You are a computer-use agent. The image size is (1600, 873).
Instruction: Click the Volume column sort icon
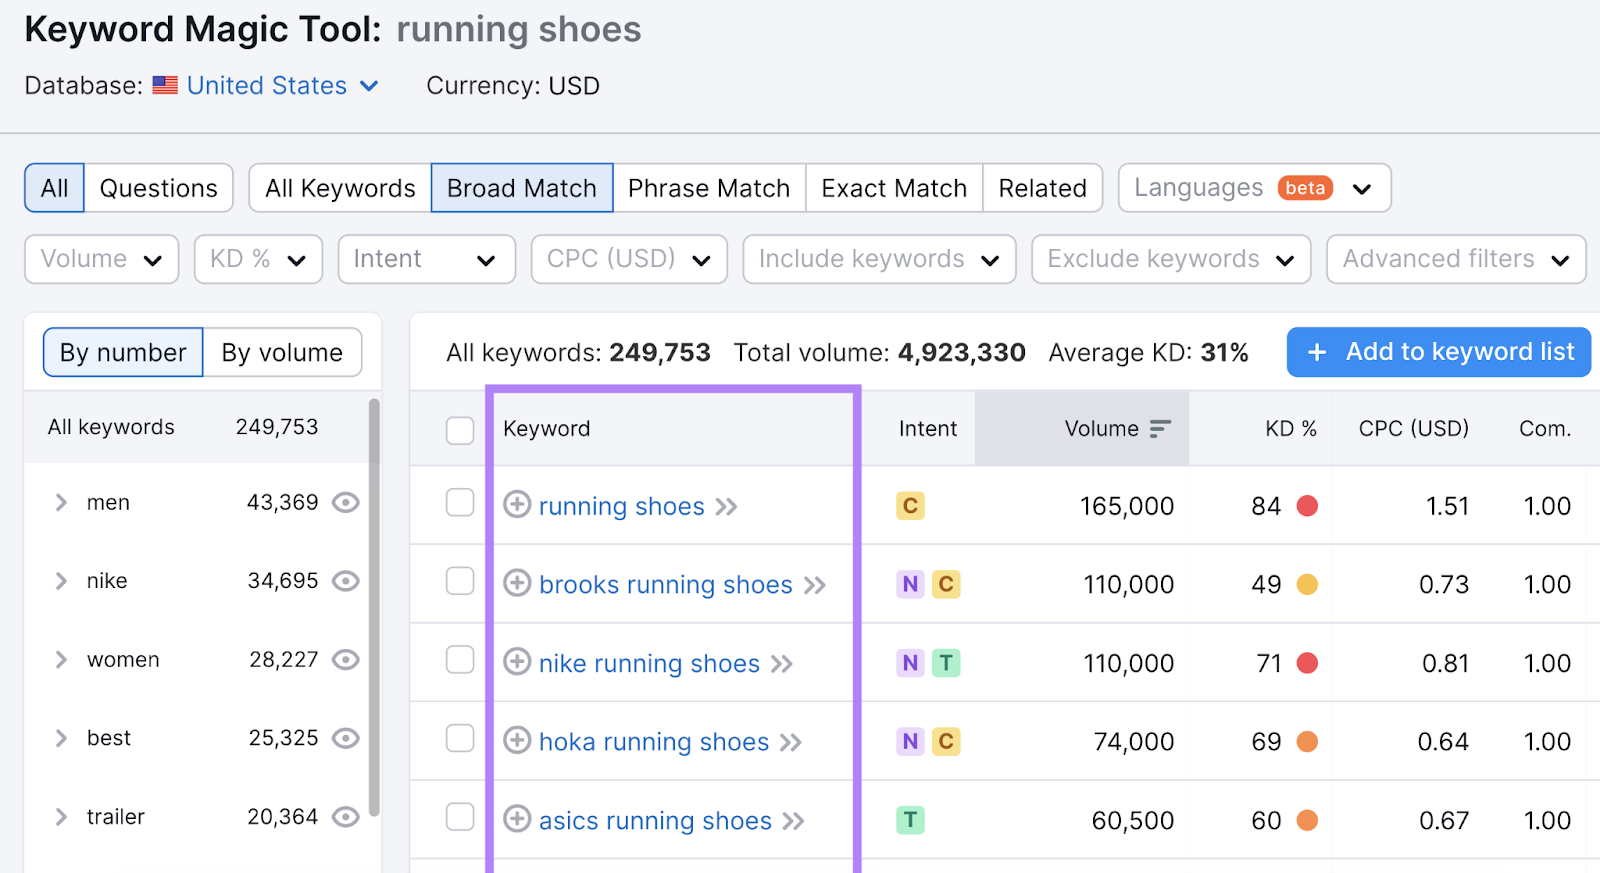coord(1160,429)
